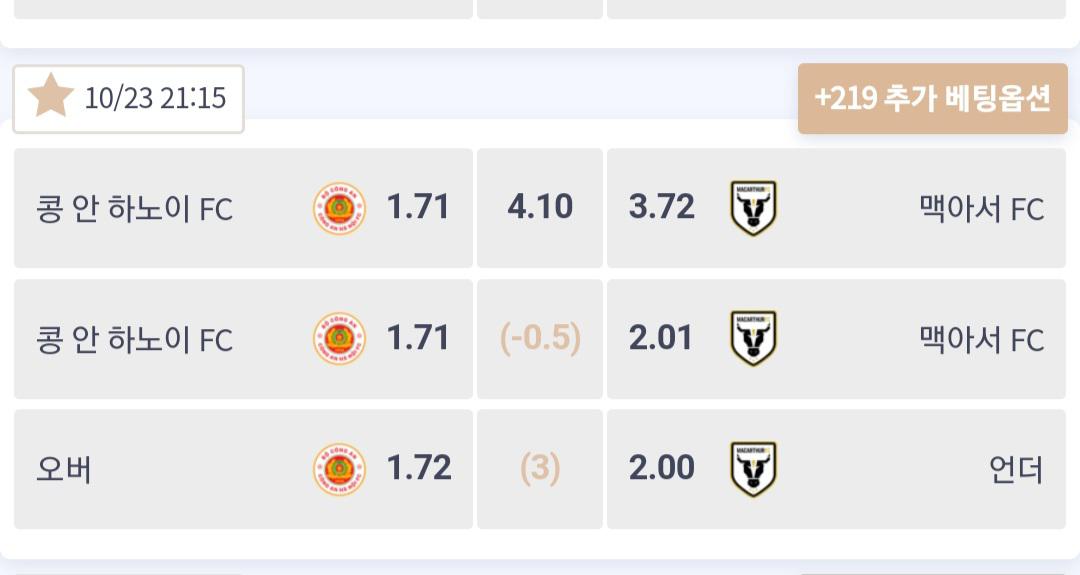Click the 10/23 21:15 match time

tap(155, 98)
